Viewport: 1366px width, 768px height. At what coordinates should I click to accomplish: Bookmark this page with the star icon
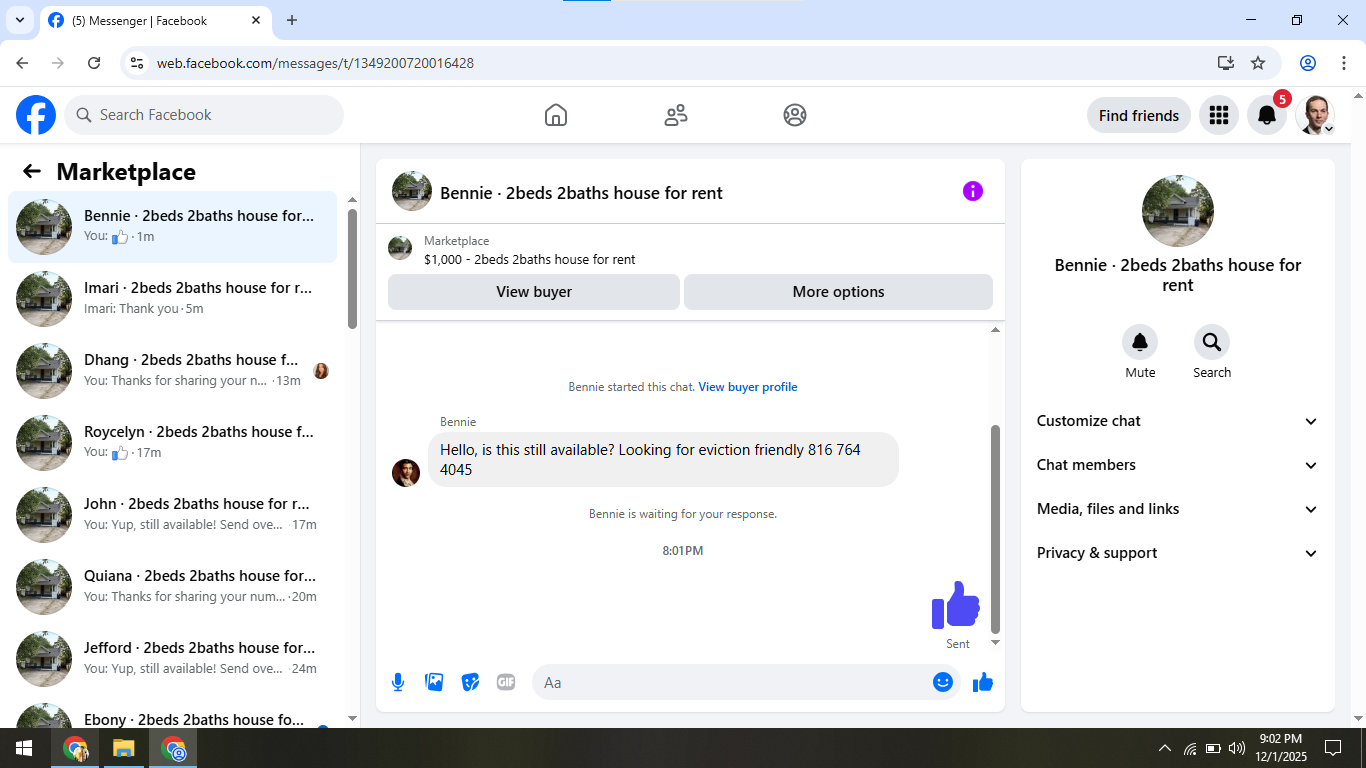click(x=1258, y=63)
